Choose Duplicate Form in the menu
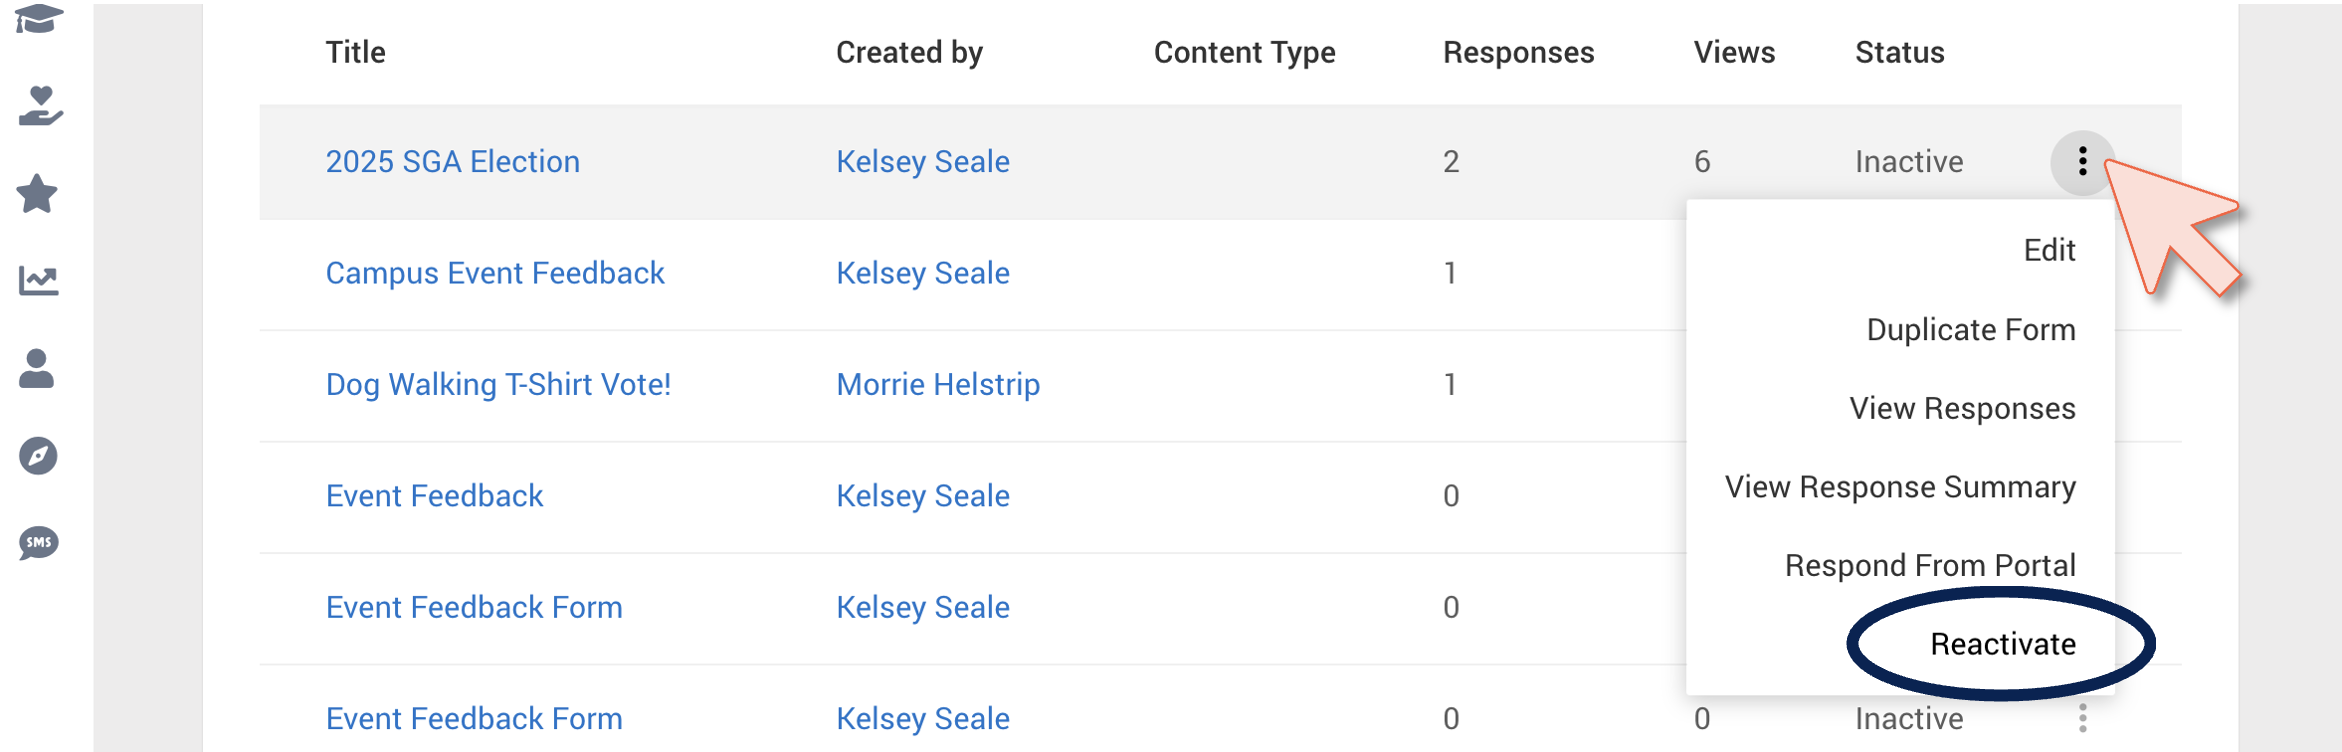The height and width of the screenshot is (752, 2342). (x=1971, y=330)
